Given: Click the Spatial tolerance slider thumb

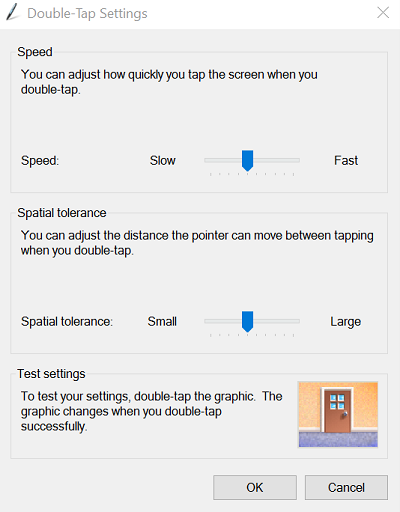Looking at the screenshot, I should pos(247,322).
